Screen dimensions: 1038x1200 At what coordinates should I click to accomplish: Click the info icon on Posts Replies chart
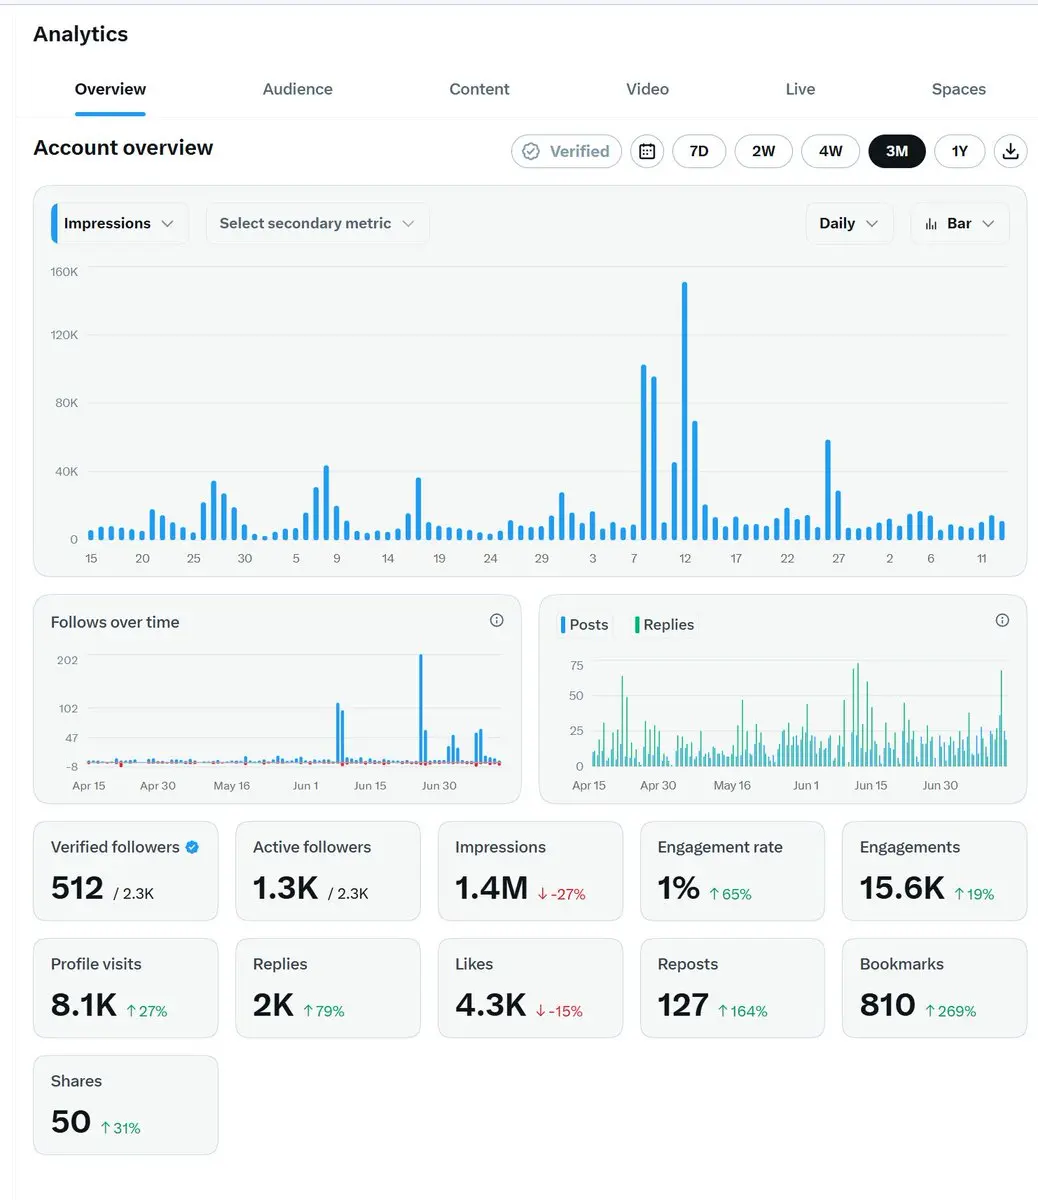[1002, 621]
